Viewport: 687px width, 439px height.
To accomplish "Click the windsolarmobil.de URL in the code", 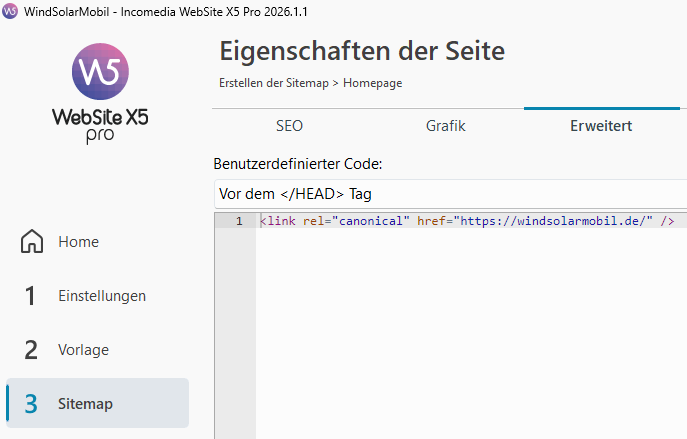I will 553,221.
